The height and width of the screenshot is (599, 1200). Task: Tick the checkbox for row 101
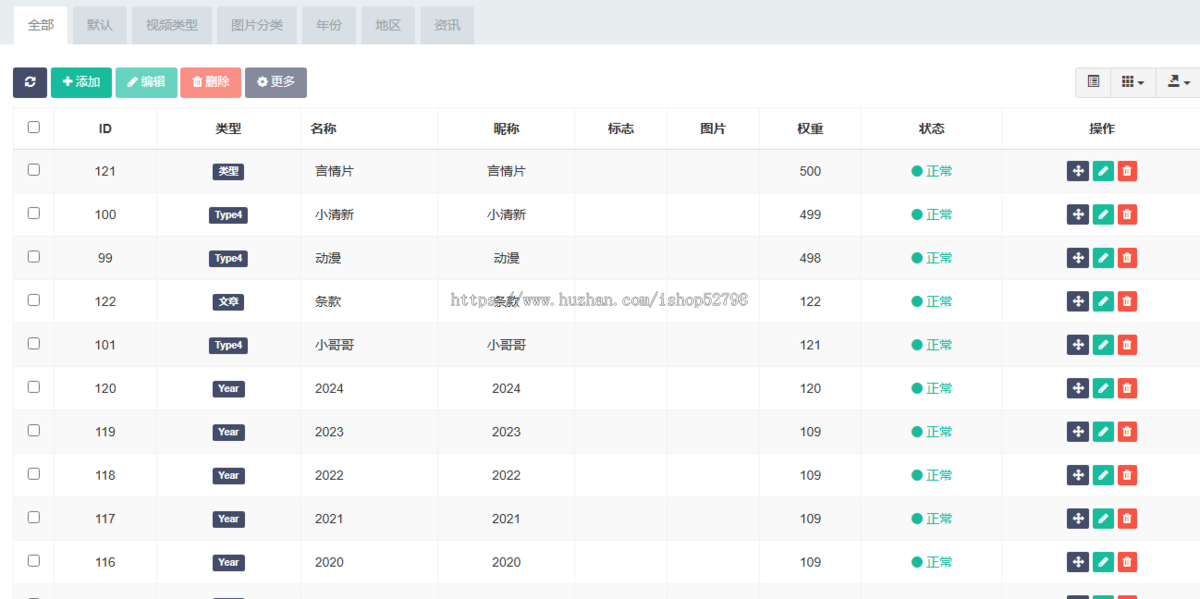34,344
